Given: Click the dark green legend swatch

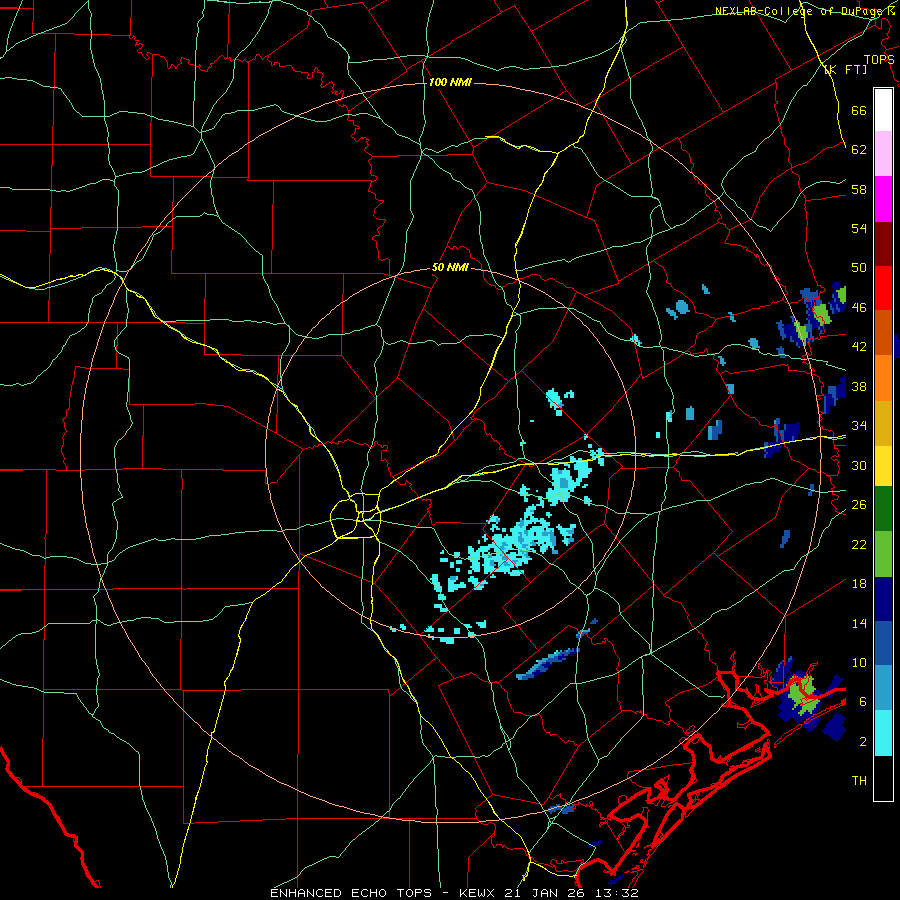Looking at the screenshot, I should [x=883, y=509].
